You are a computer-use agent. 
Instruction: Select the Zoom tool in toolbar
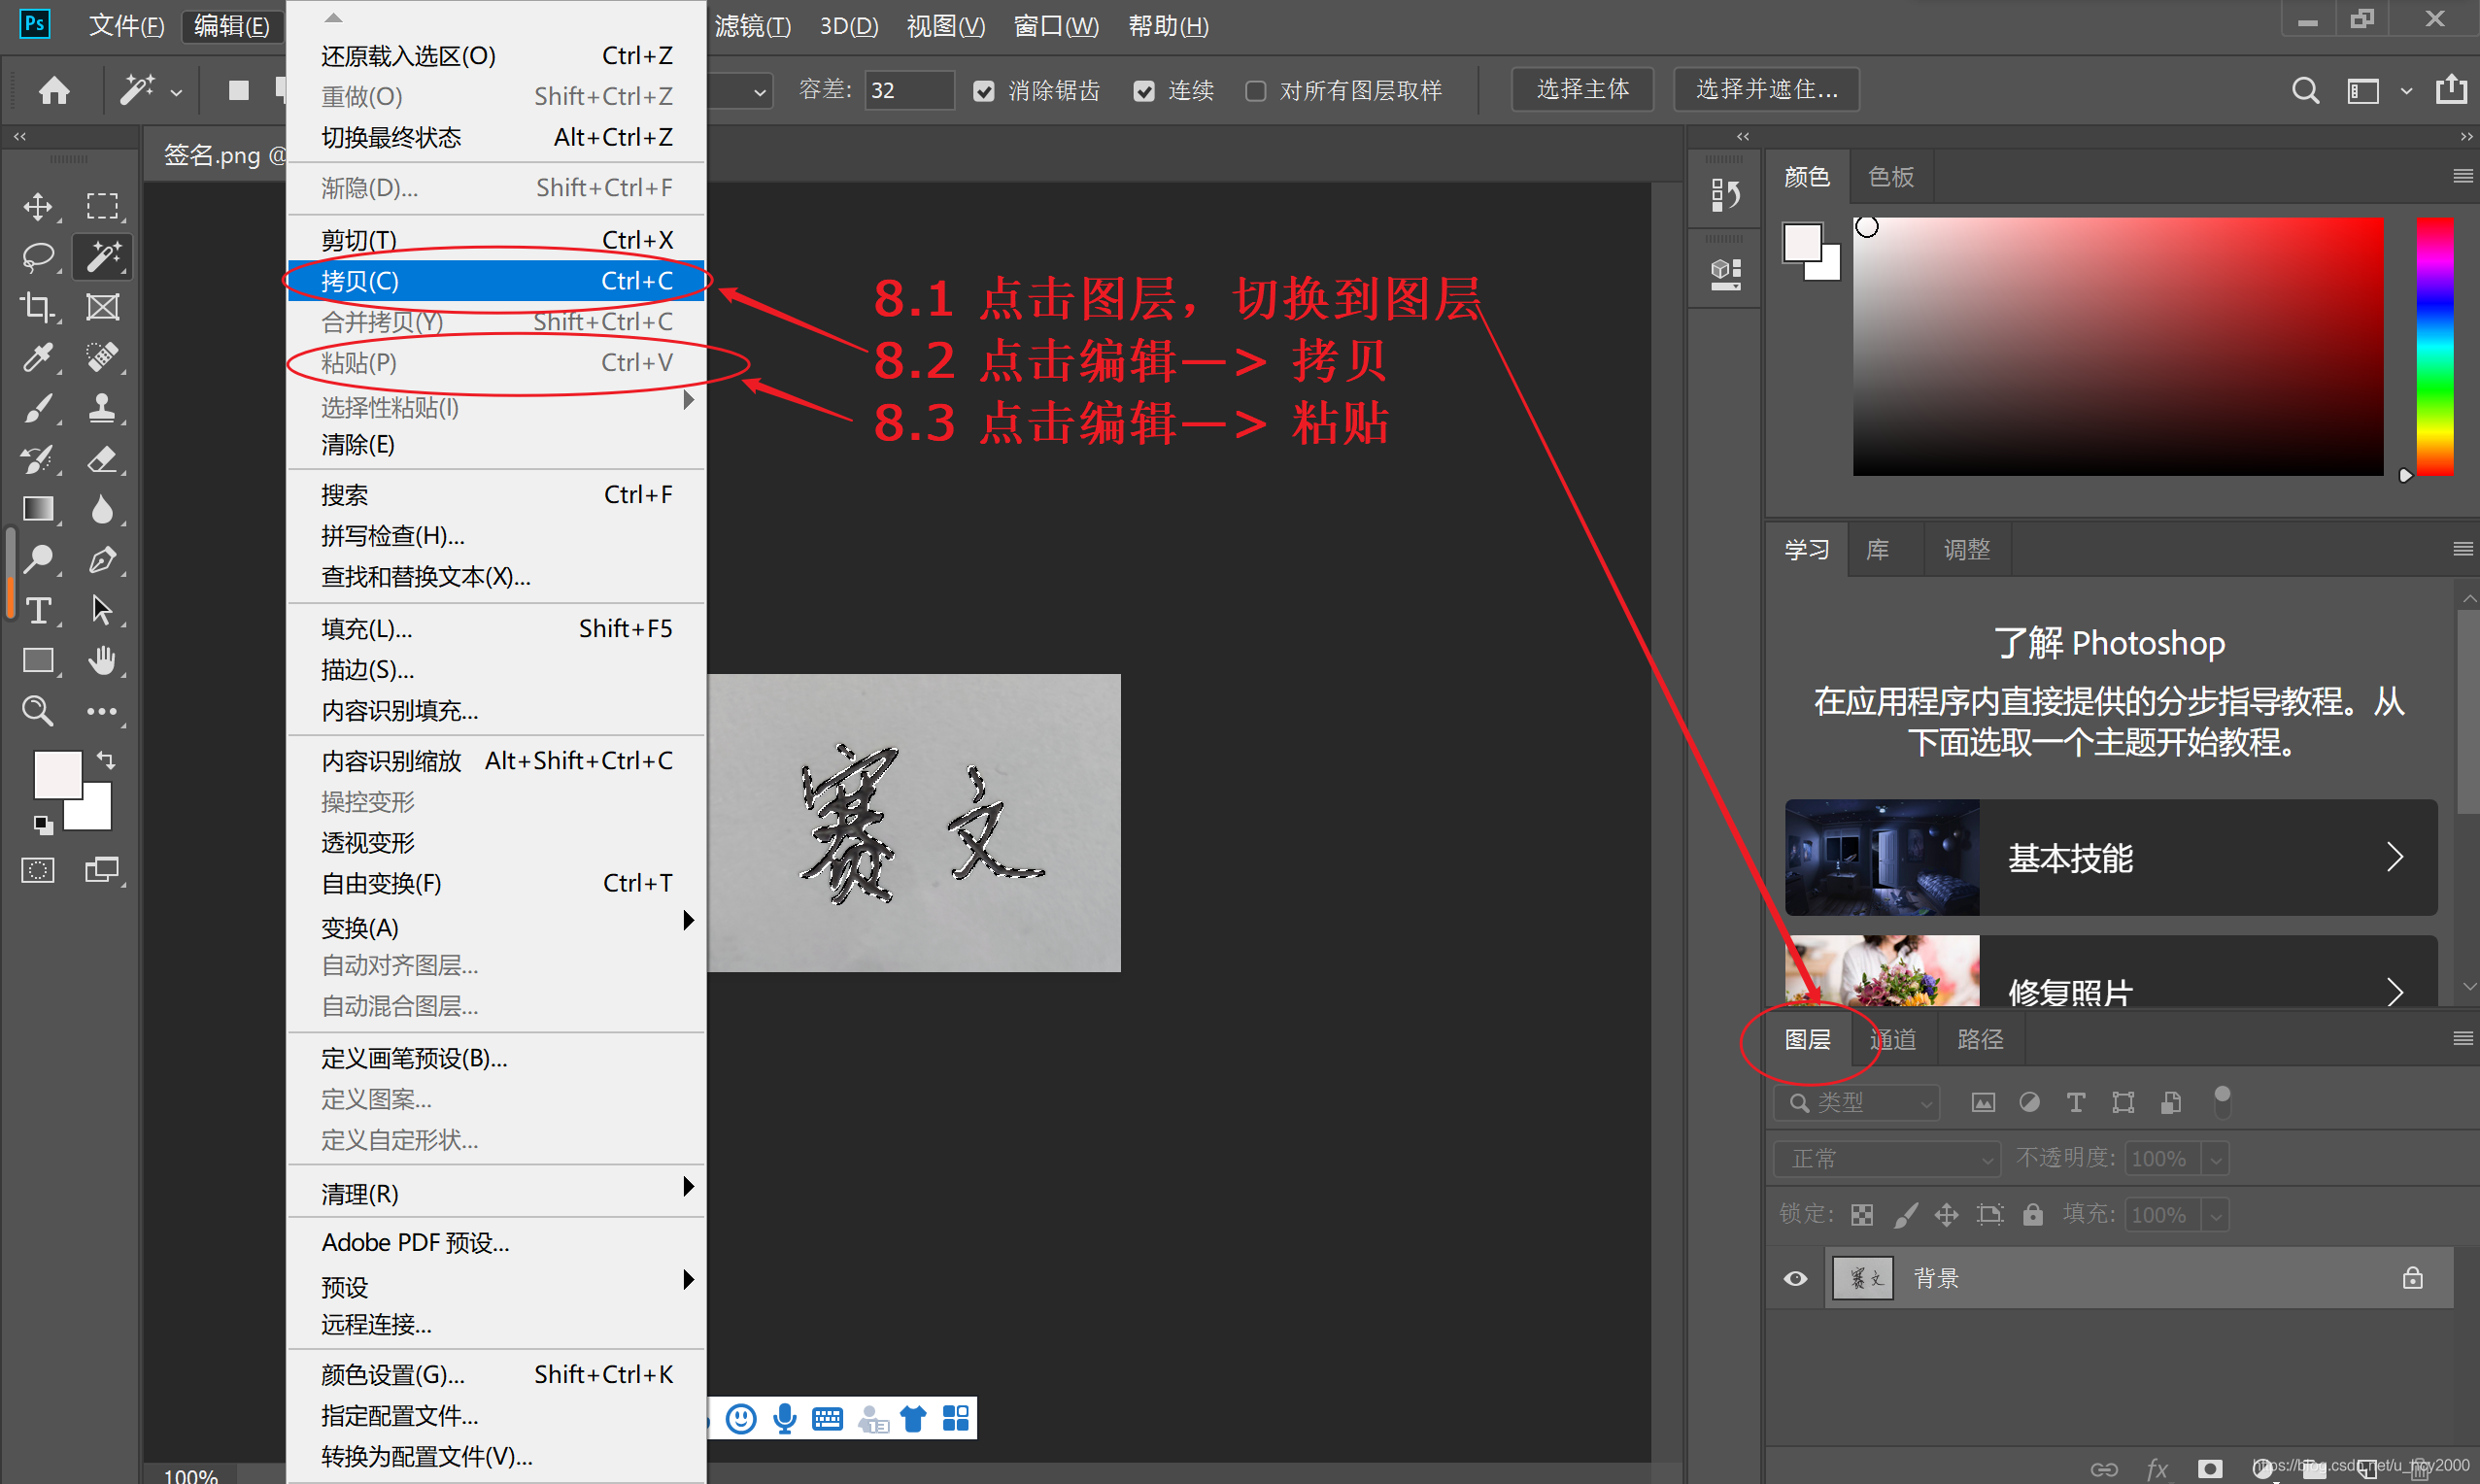(38, 711)
